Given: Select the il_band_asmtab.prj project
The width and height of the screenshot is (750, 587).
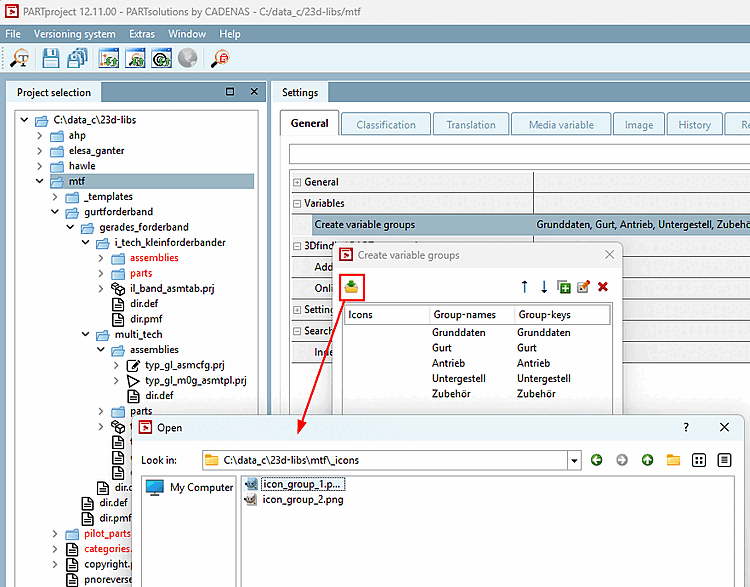Looking at the screenshot, I should pos(172,288).
